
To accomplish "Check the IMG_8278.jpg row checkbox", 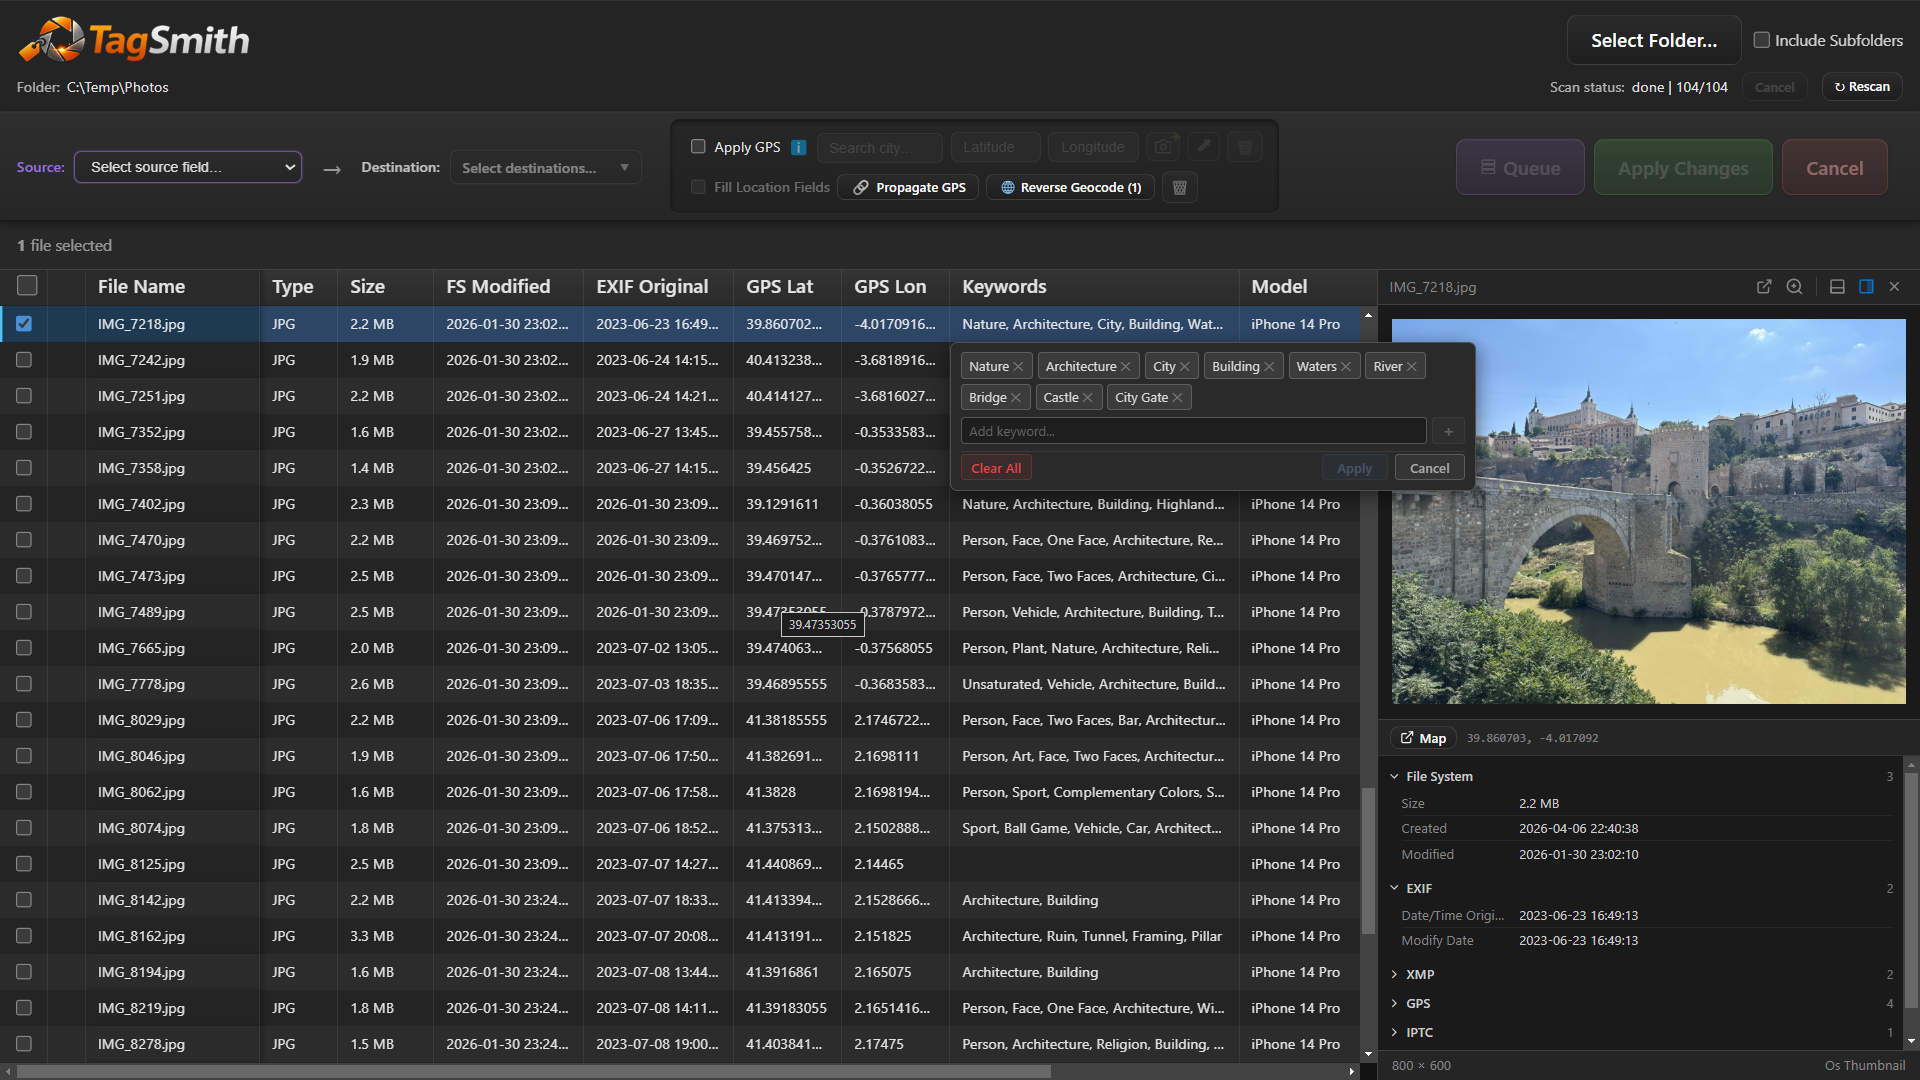I will pos(24,1044).
